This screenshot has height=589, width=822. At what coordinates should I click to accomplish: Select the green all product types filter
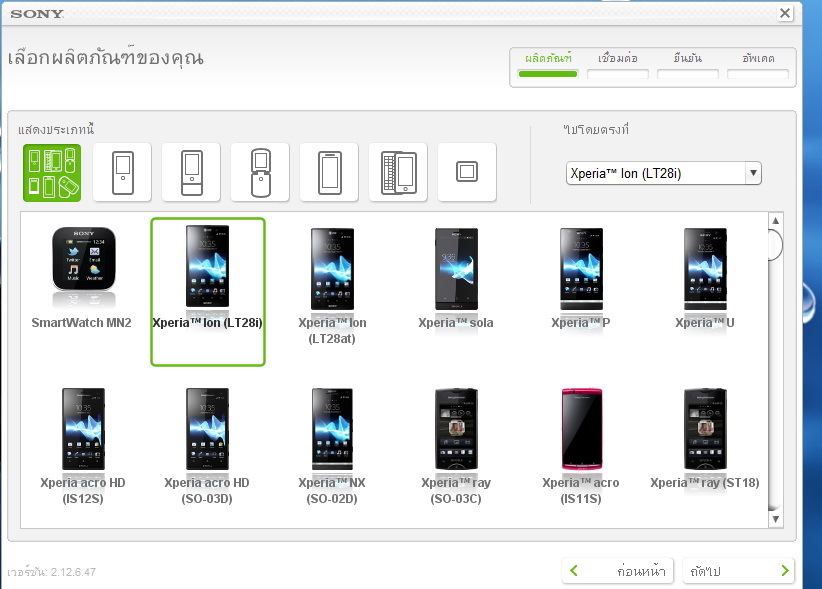coord(52,172)
